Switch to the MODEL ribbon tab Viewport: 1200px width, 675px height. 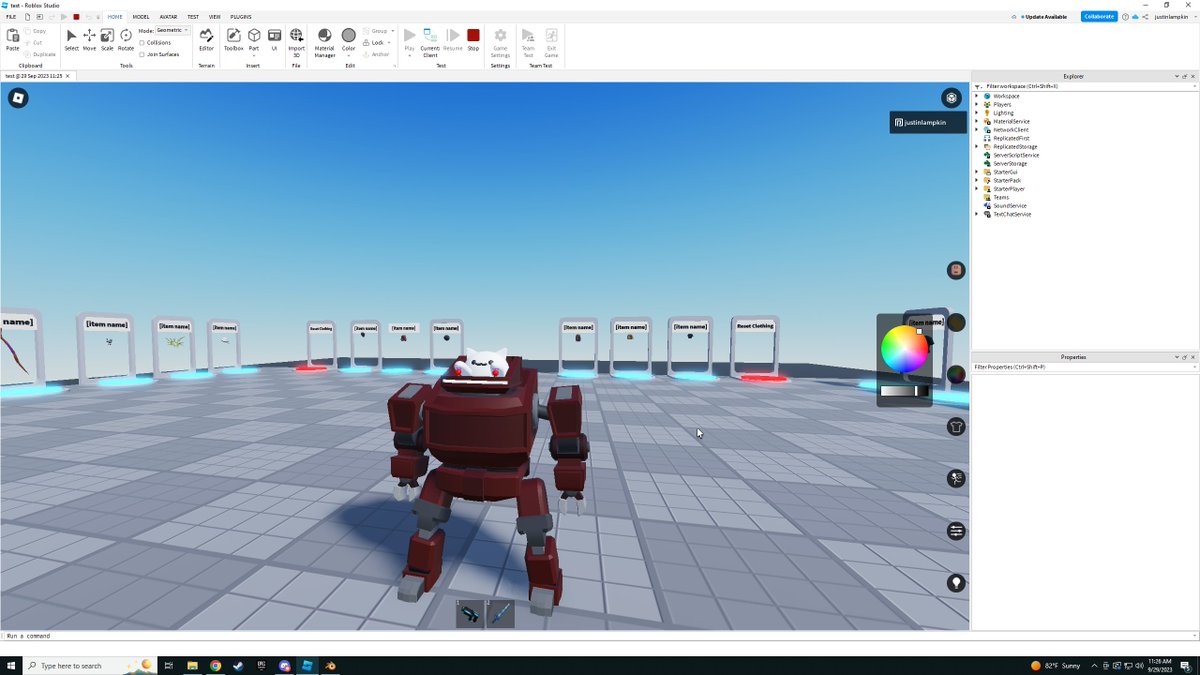(141, 17)
